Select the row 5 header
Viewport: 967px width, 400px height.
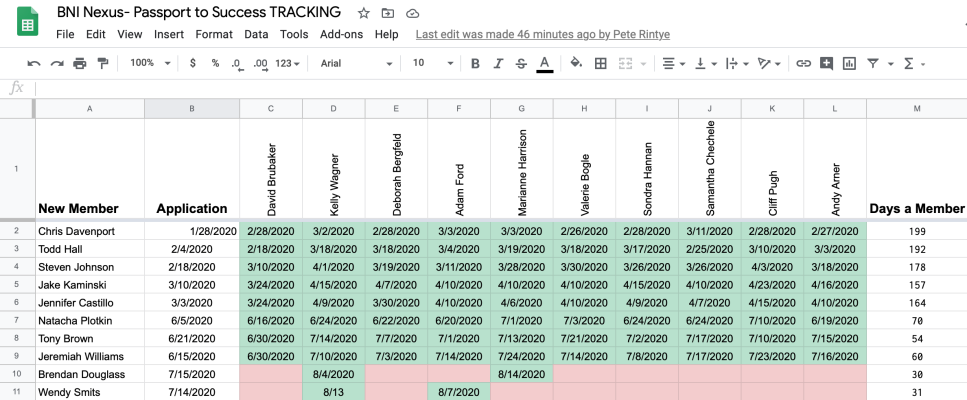pyautogui.click(x=17, y=285)
